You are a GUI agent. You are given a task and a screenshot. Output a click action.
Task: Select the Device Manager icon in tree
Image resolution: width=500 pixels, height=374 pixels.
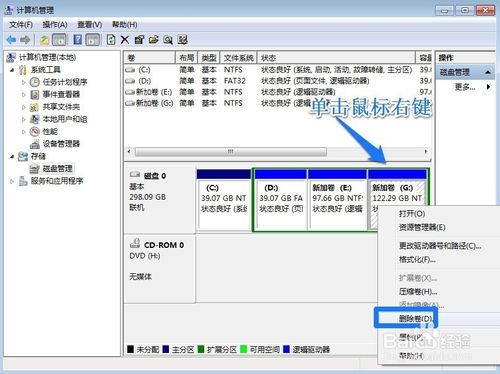[x=35, y=144]
